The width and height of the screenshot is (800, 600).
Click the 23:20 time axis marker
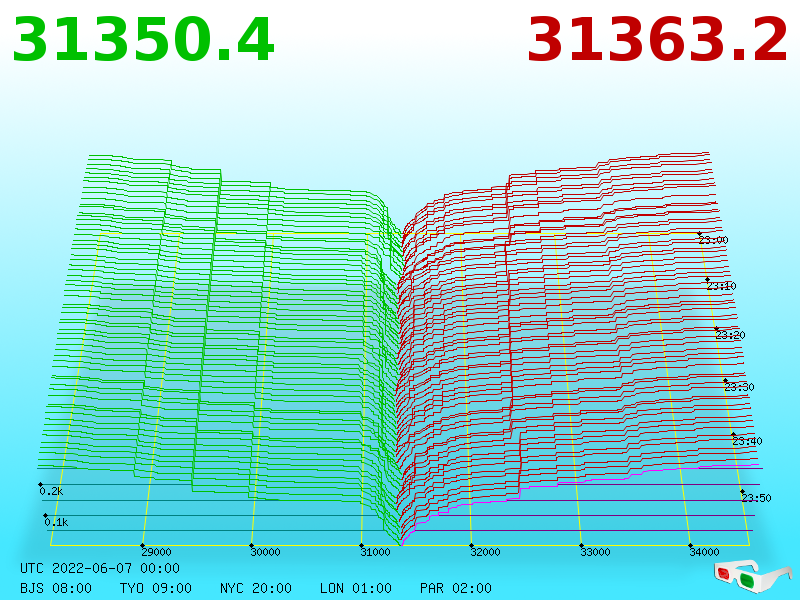(x=730, y=335)
